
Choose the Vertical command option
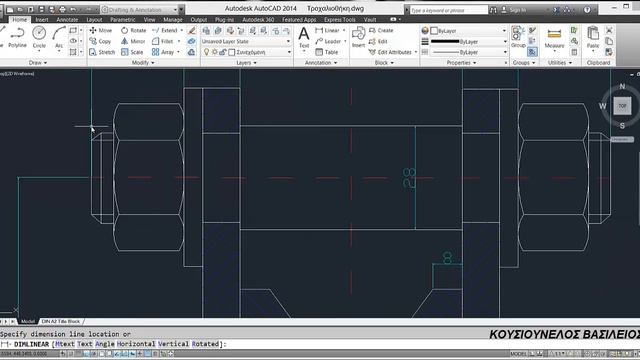coord(173,344)
